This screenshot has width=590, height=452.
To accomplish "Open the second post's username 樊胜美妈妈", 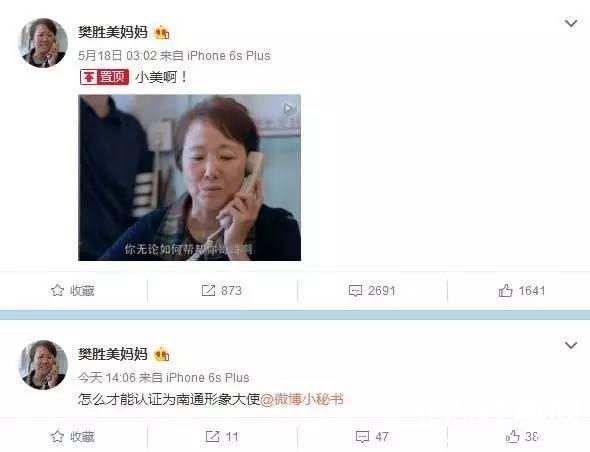I will (113, 354).
